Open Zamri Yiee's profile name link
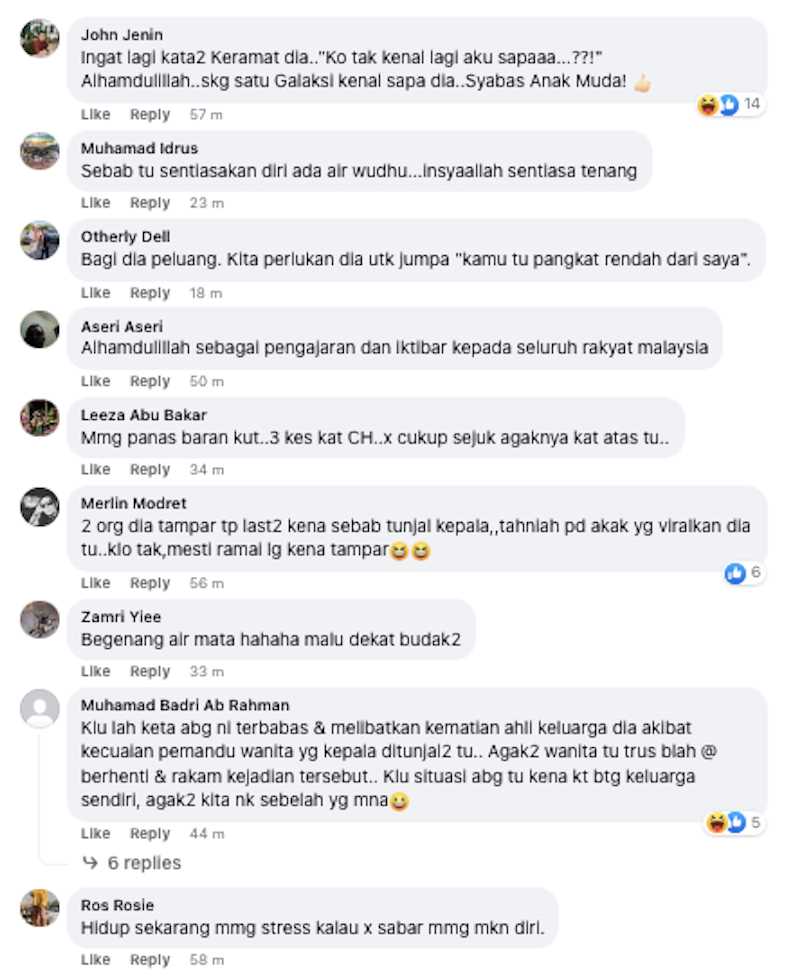792x976 pixels. pyautogui.click(x=121, y=617)
